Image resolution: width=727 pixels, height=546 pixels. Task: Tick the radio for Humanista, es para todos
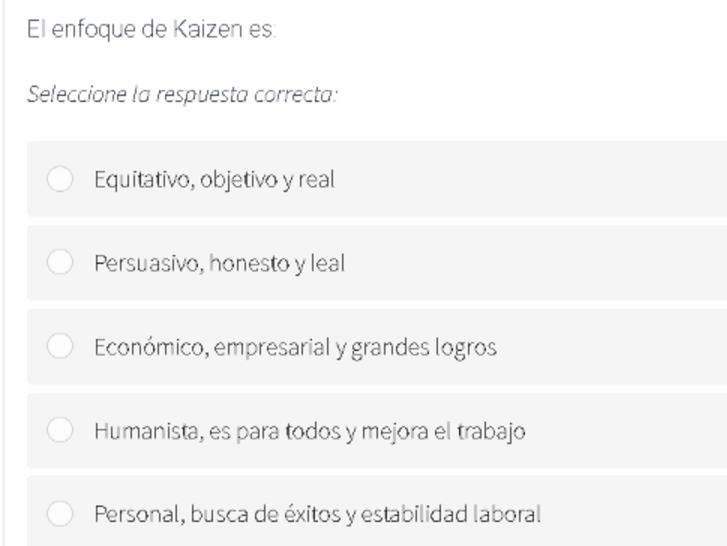(60, 430)
